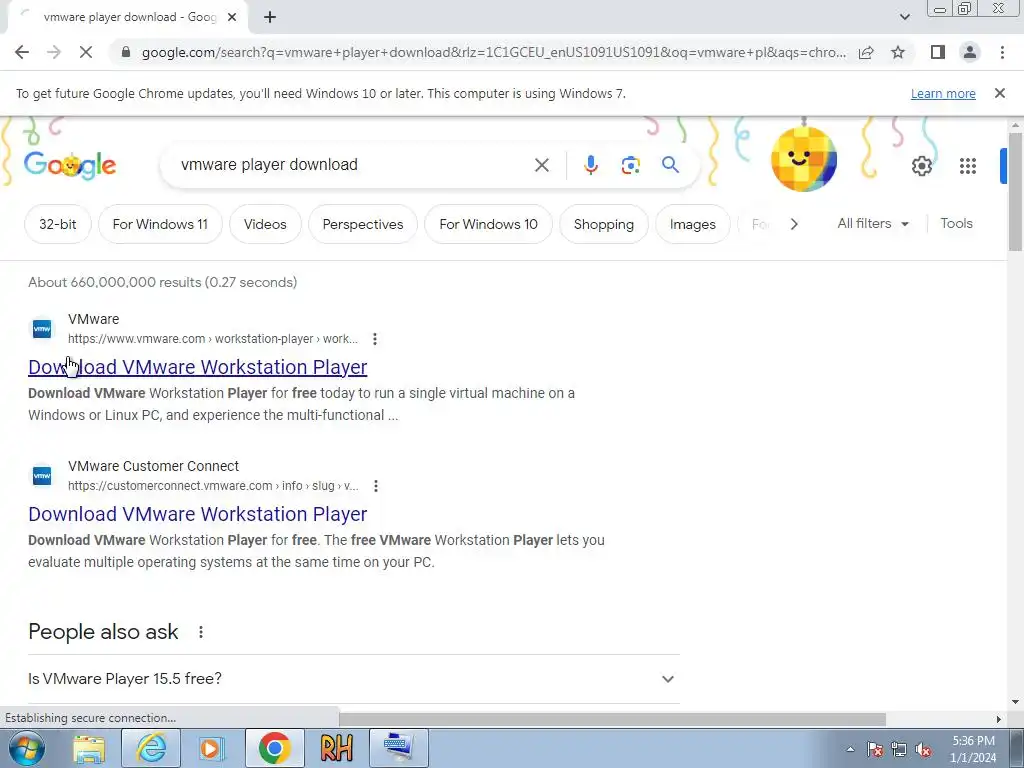Open the on-screen keyboard taskbar icon
Viewport: 1024px width, 768px height.
398,748
